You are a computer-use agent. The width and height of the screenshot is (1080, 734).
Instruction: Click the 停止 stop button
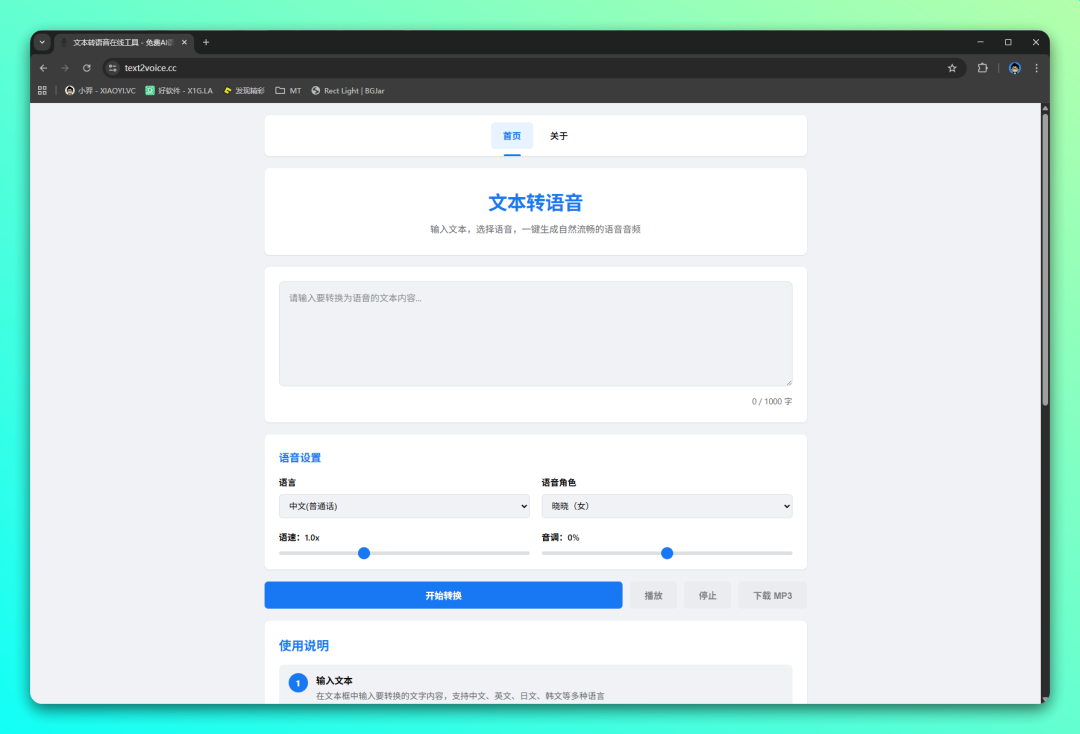(x=707, y=596)
